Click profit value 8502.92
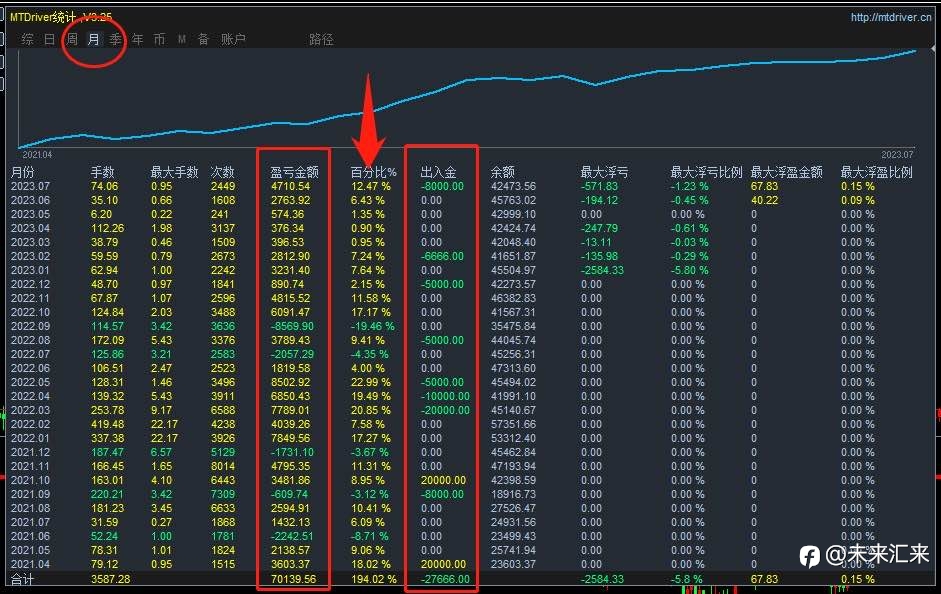The image size is (941, 594). (x=290, y=382)
